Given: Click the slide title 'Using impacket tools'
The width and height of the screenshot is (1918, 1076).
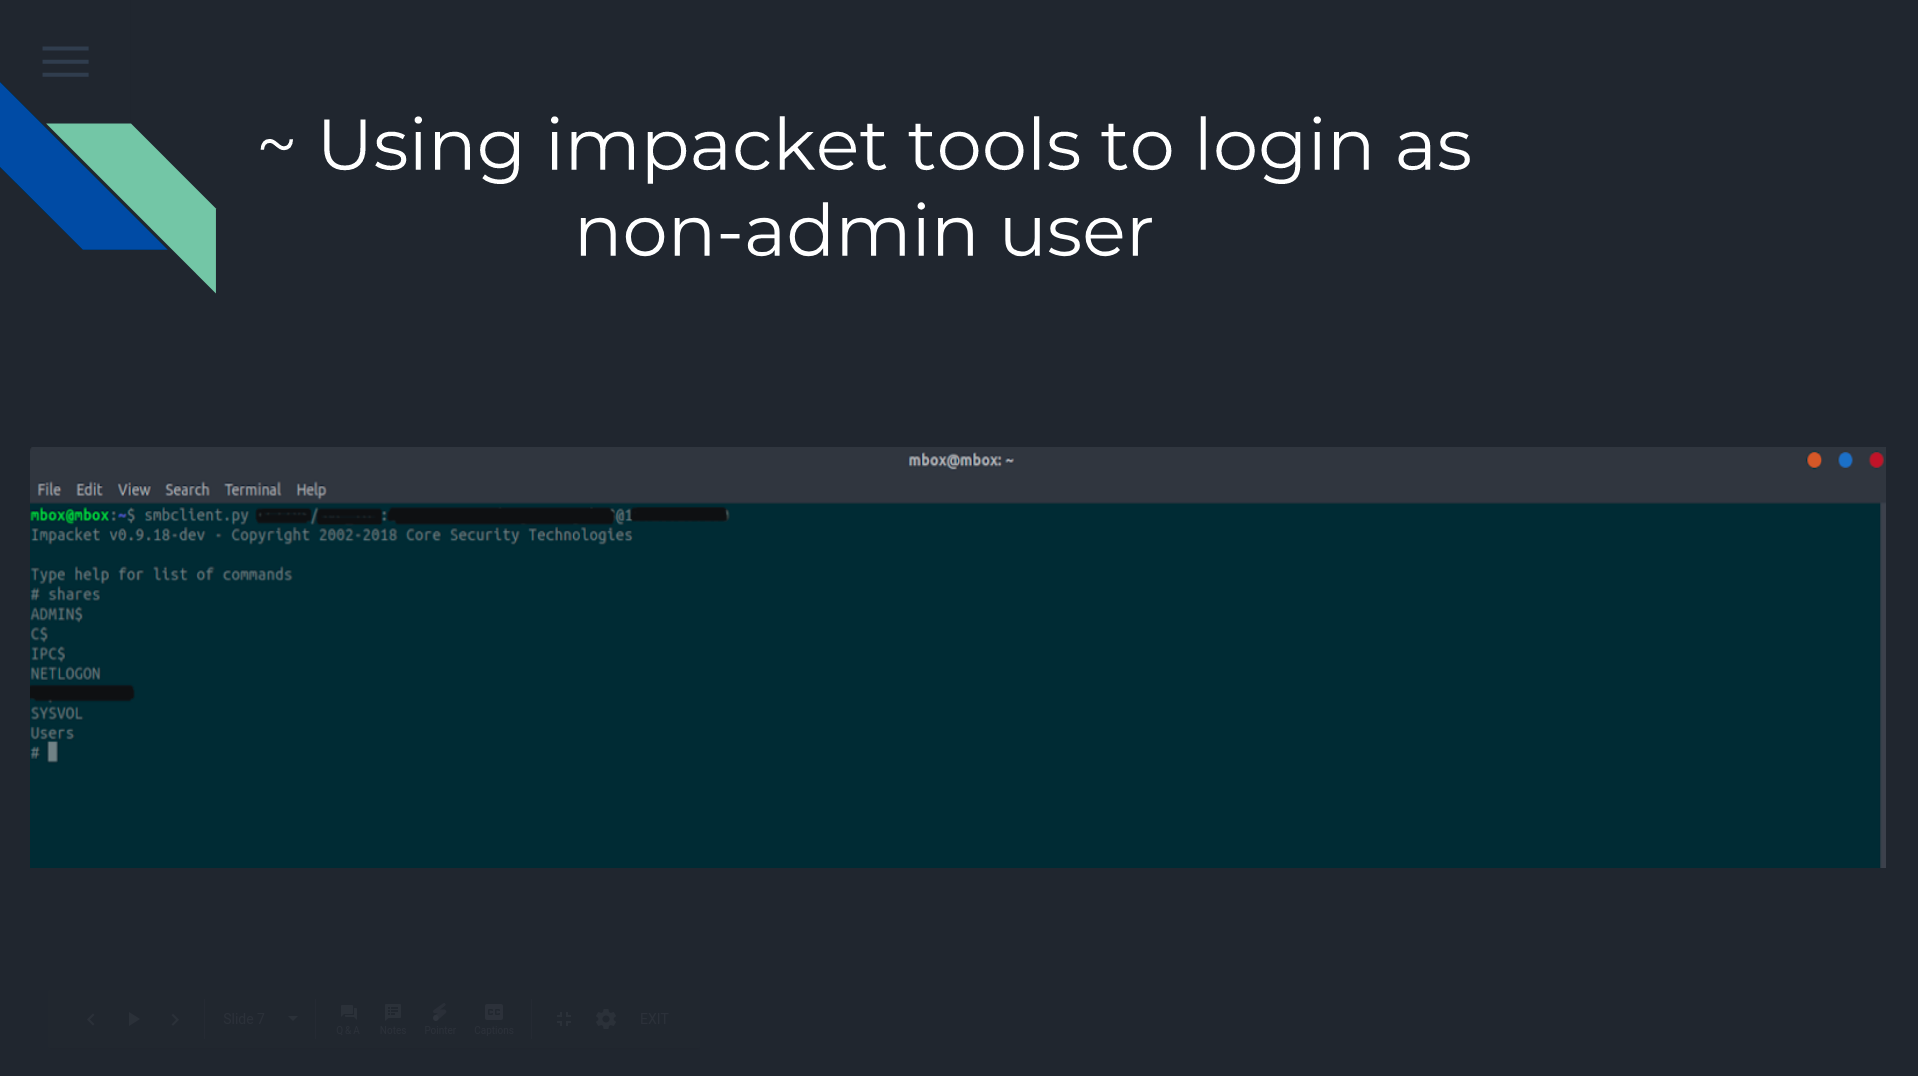Looking at the screenshot, I should point(700,145).
